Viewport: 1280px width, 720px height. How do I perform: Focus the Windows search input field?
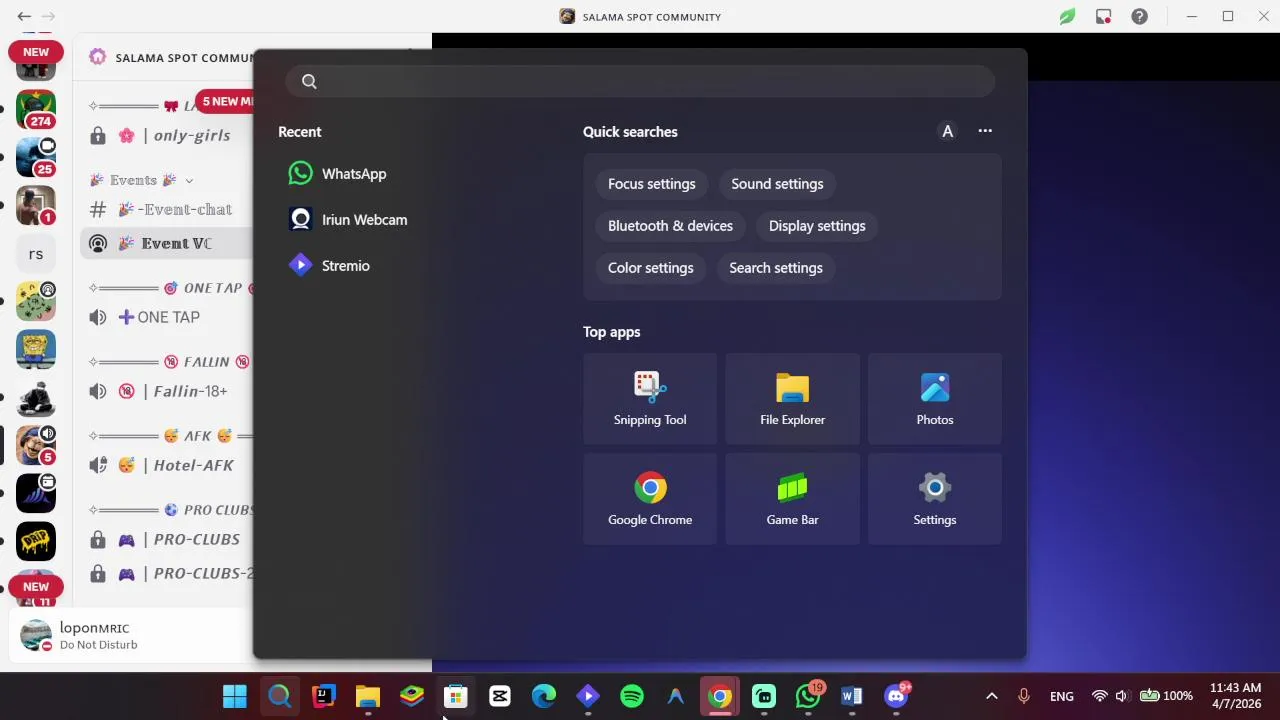pos(640,82)
